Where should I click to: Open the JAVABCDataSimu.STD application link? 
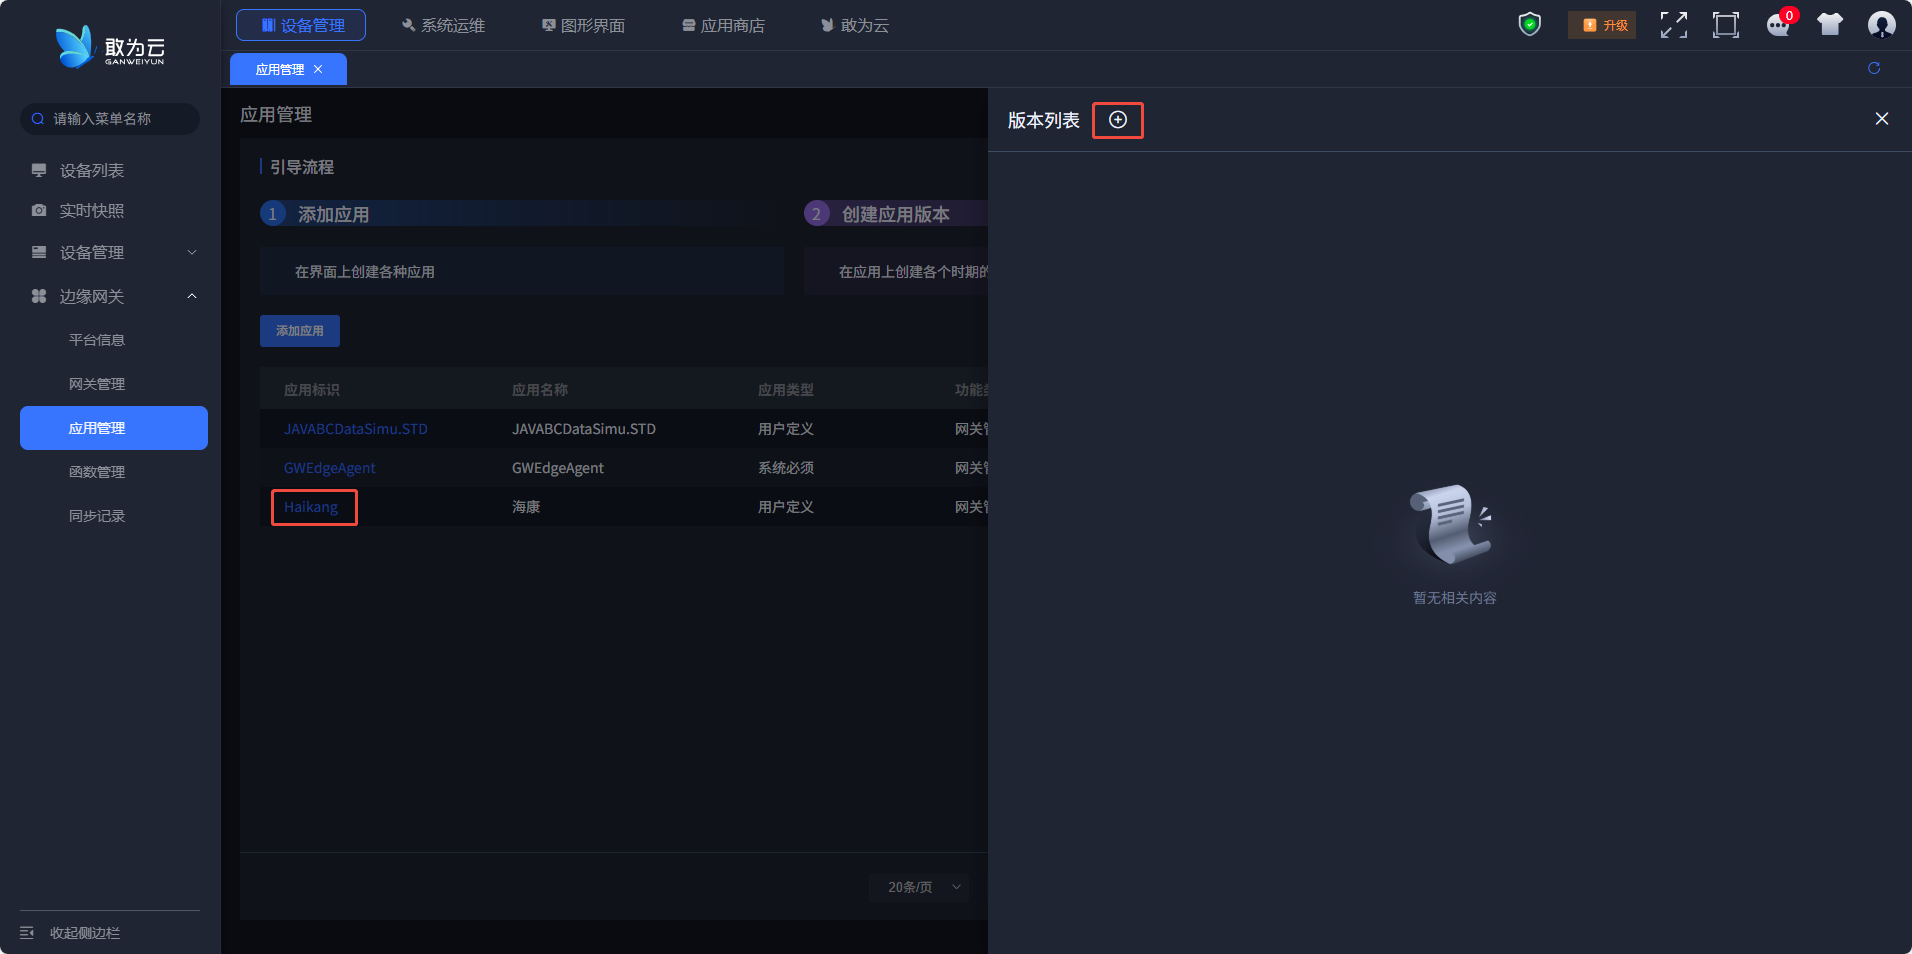click(356, 429)
